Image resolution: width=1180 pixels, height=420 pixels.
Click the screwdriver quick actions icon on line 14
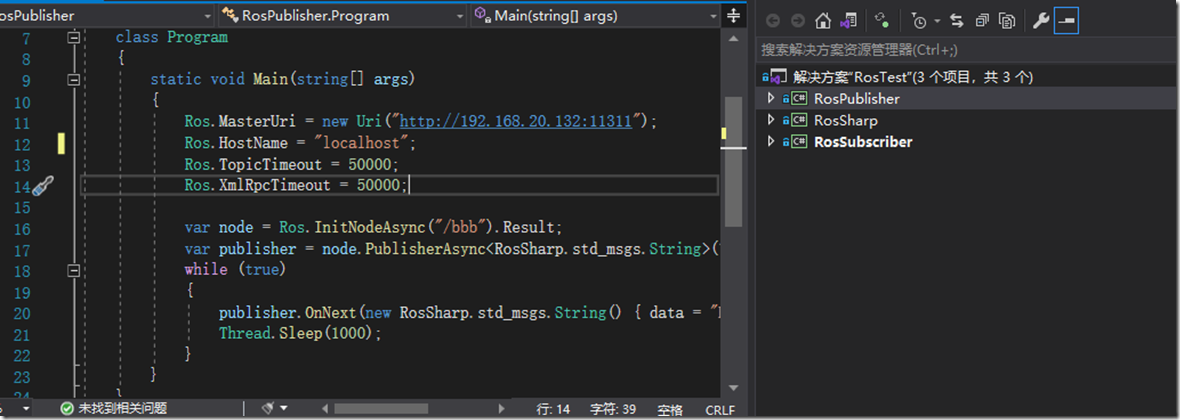pos(44,184)
